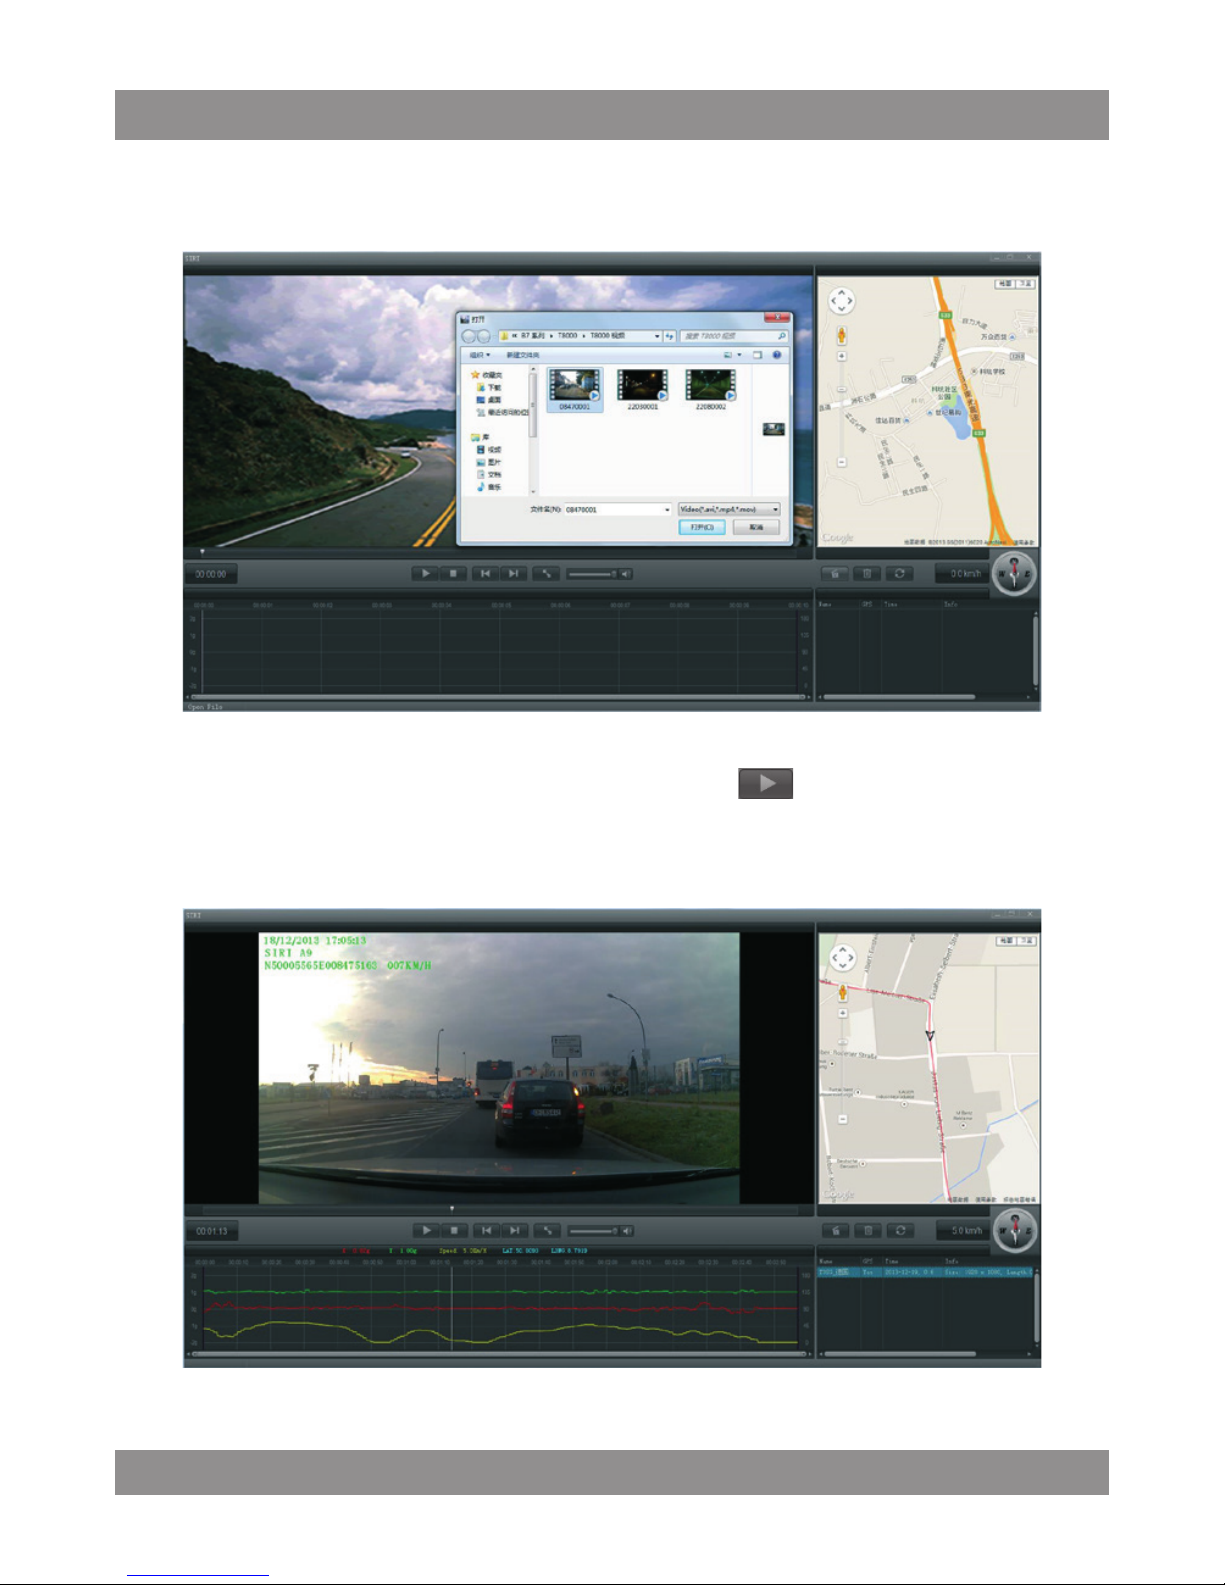Open the Video(*.avi,*.mp4,*.mov) file type dropdown
This screenshot has height=1585, width=1225.
[x=729, y=510]
